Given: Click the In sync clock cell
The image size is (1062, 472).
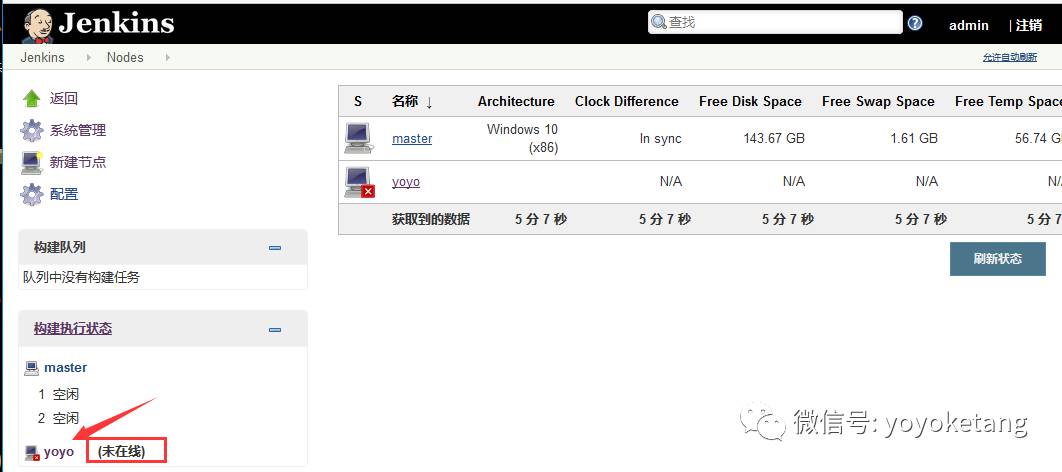Looking at the screenshot, I should point(660,138).
